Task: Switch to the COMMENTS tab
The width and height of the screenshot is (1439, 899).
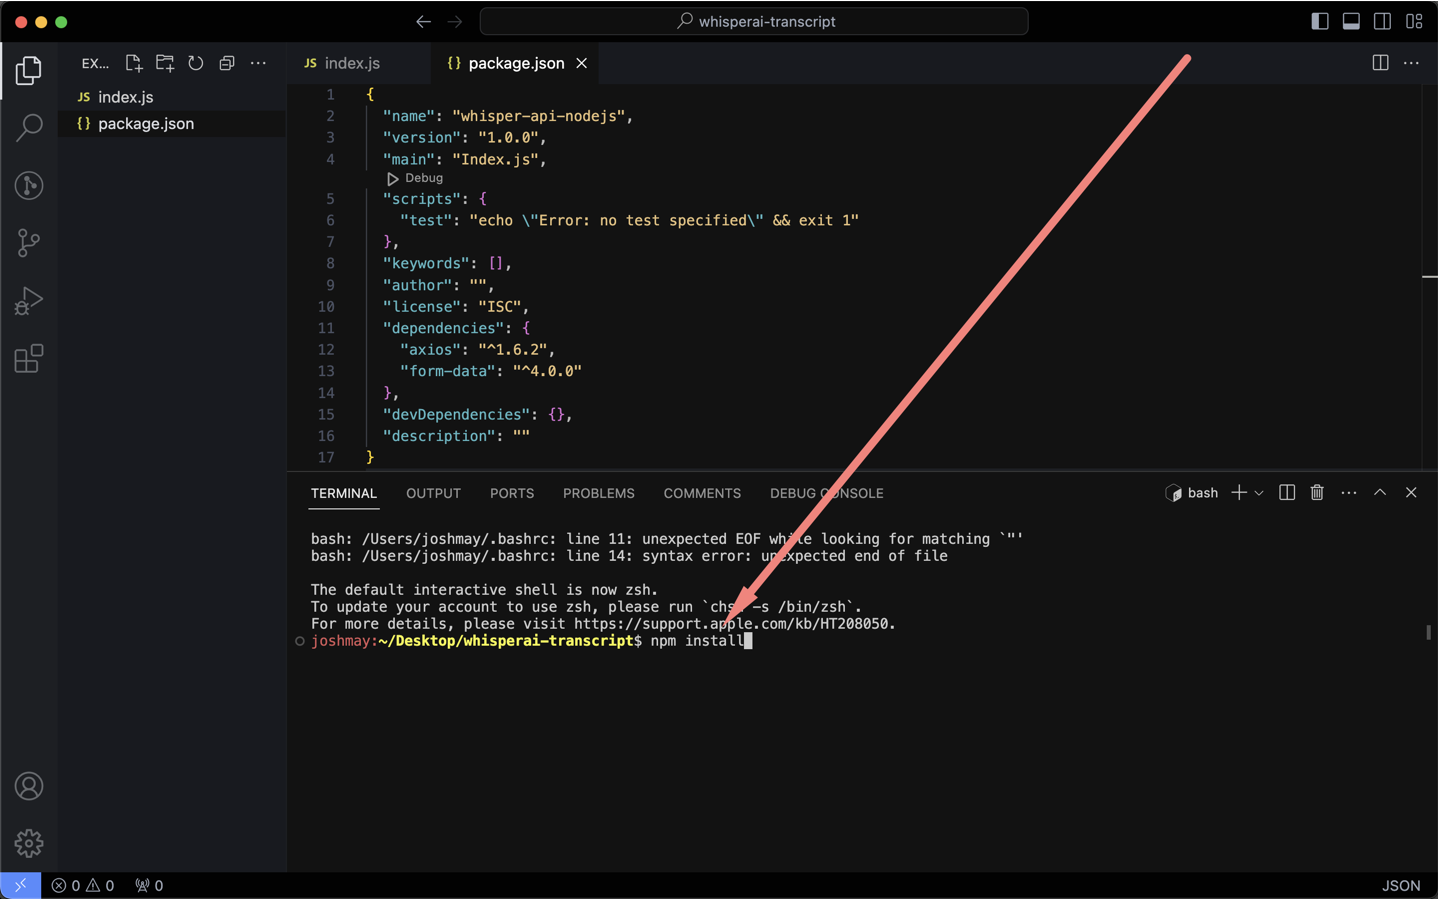Action: [702, 493]
